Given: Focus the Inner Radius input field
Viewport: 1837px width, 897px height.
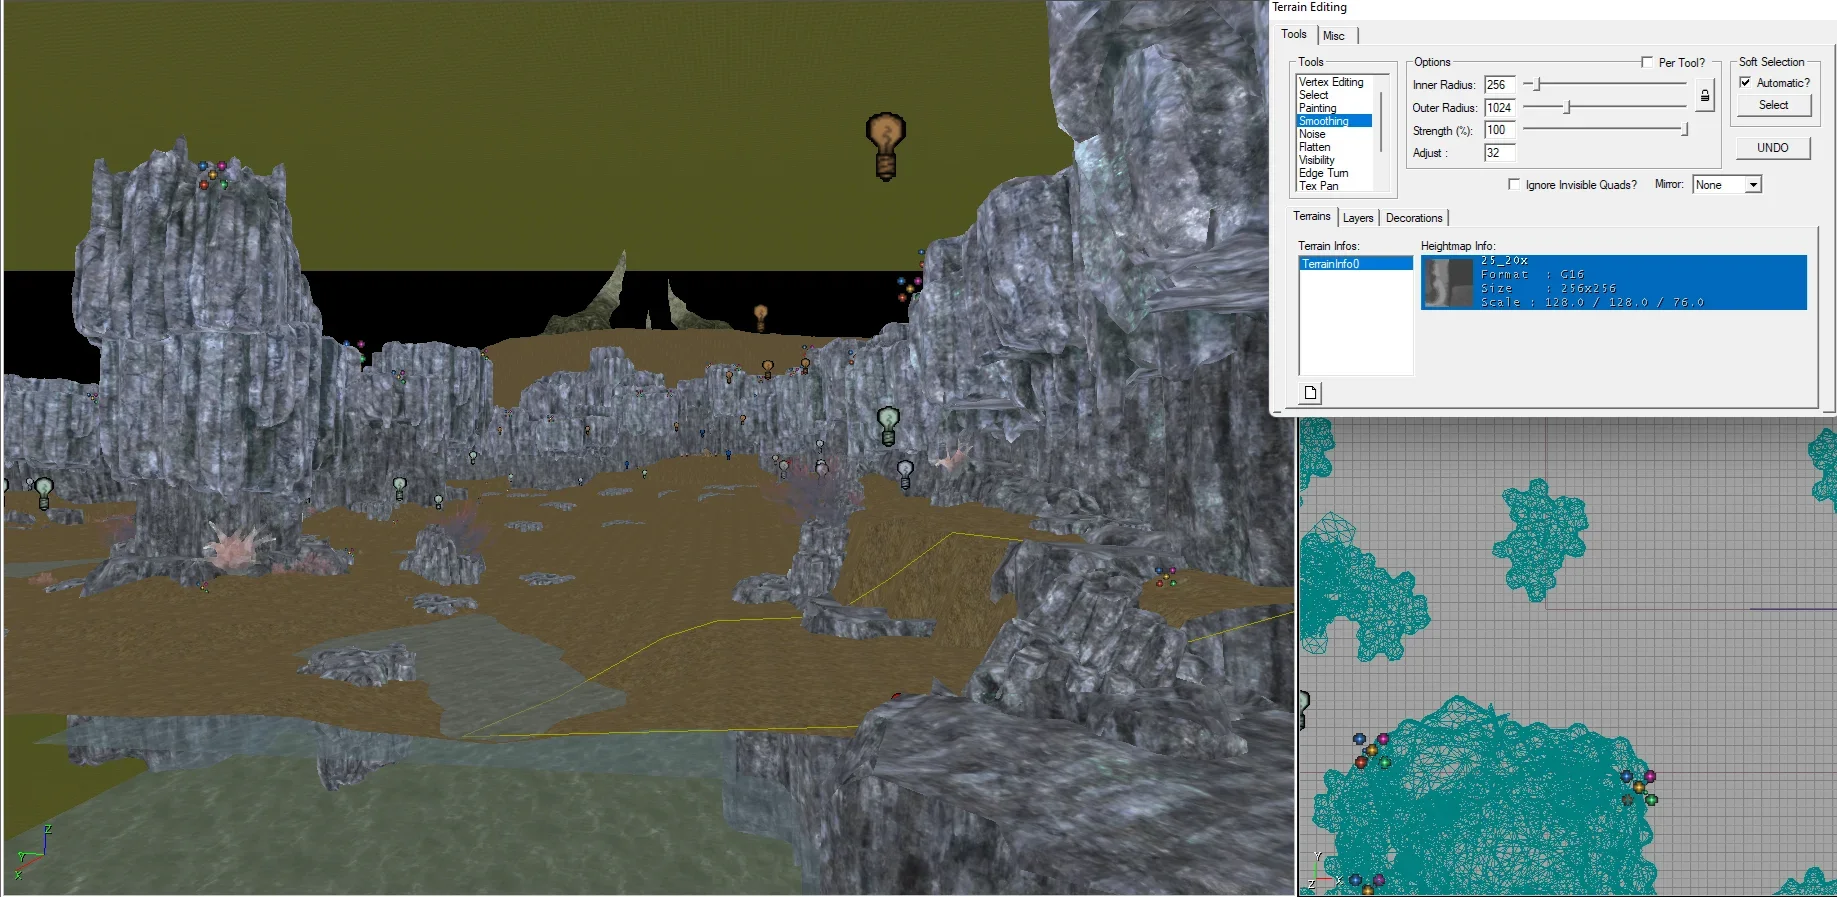Looking at the screenshot, I should click(1499, 85).
